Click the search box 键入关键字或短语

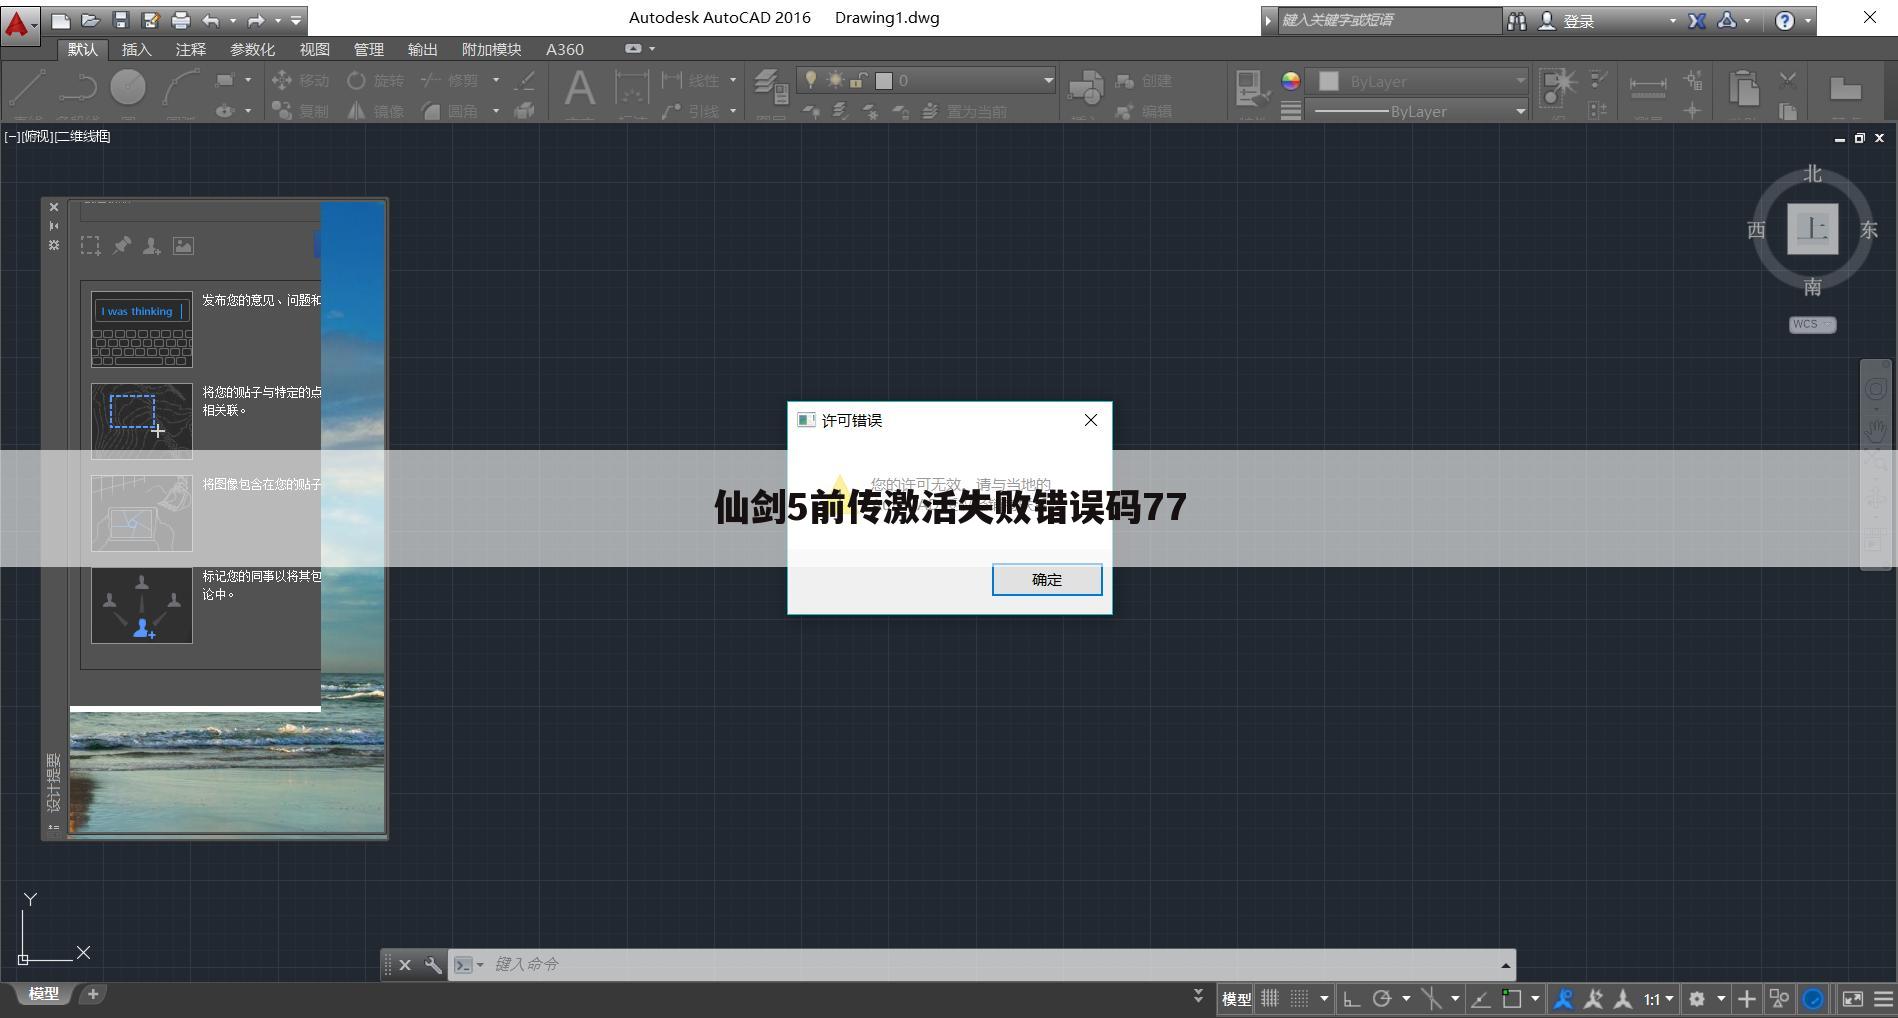tap(1389, 20)
